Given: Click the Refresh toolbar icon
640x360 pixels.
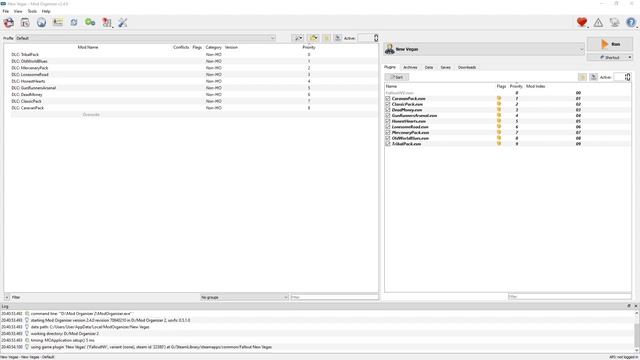Looking at the screenshot, I should [x=74, y=23].
